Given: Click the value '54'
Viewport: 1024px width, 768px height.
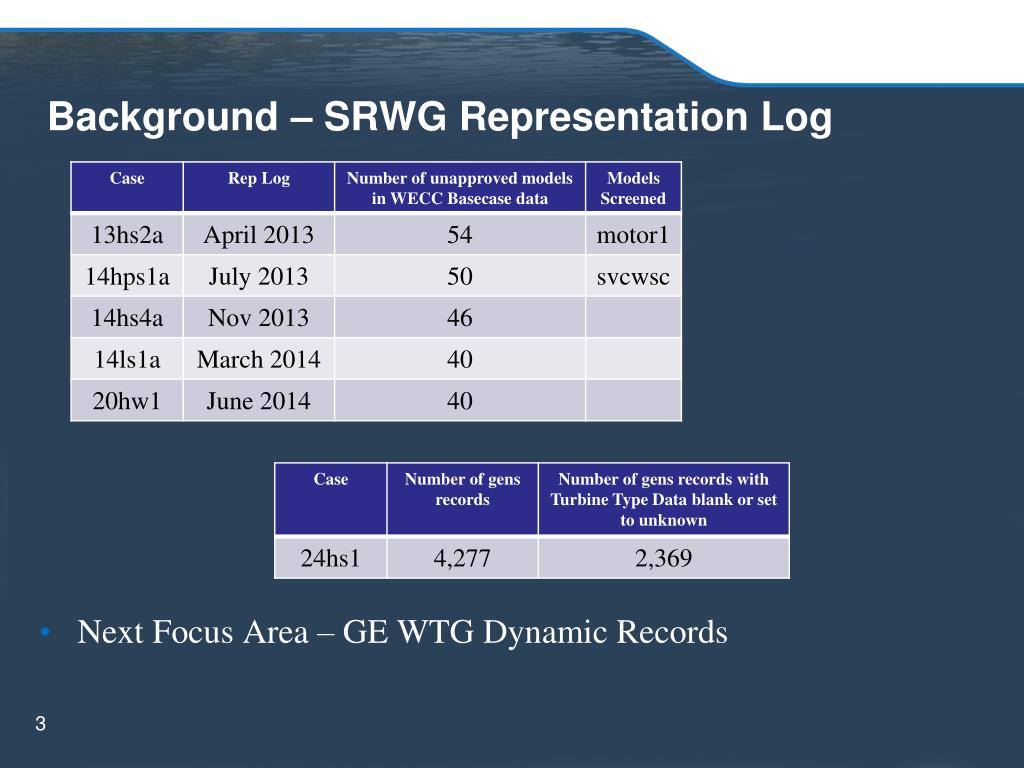Looking at the screenshot, I should [460, 234].
